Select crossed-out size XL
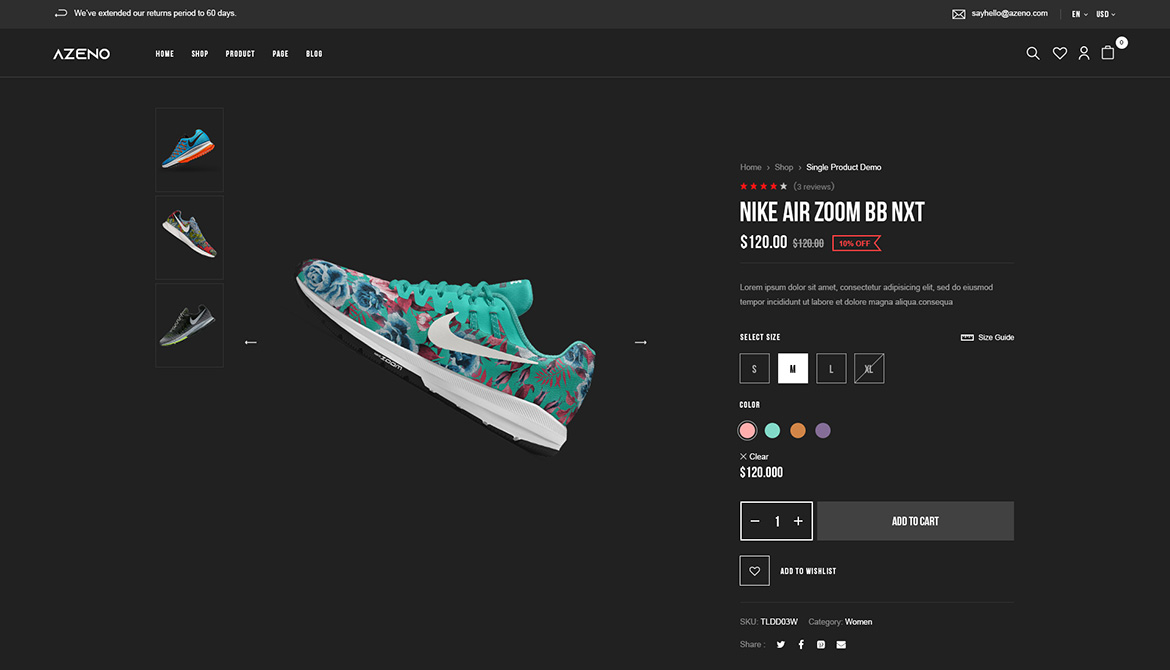This screenshot has height=670, width=1170. (869, 369)
